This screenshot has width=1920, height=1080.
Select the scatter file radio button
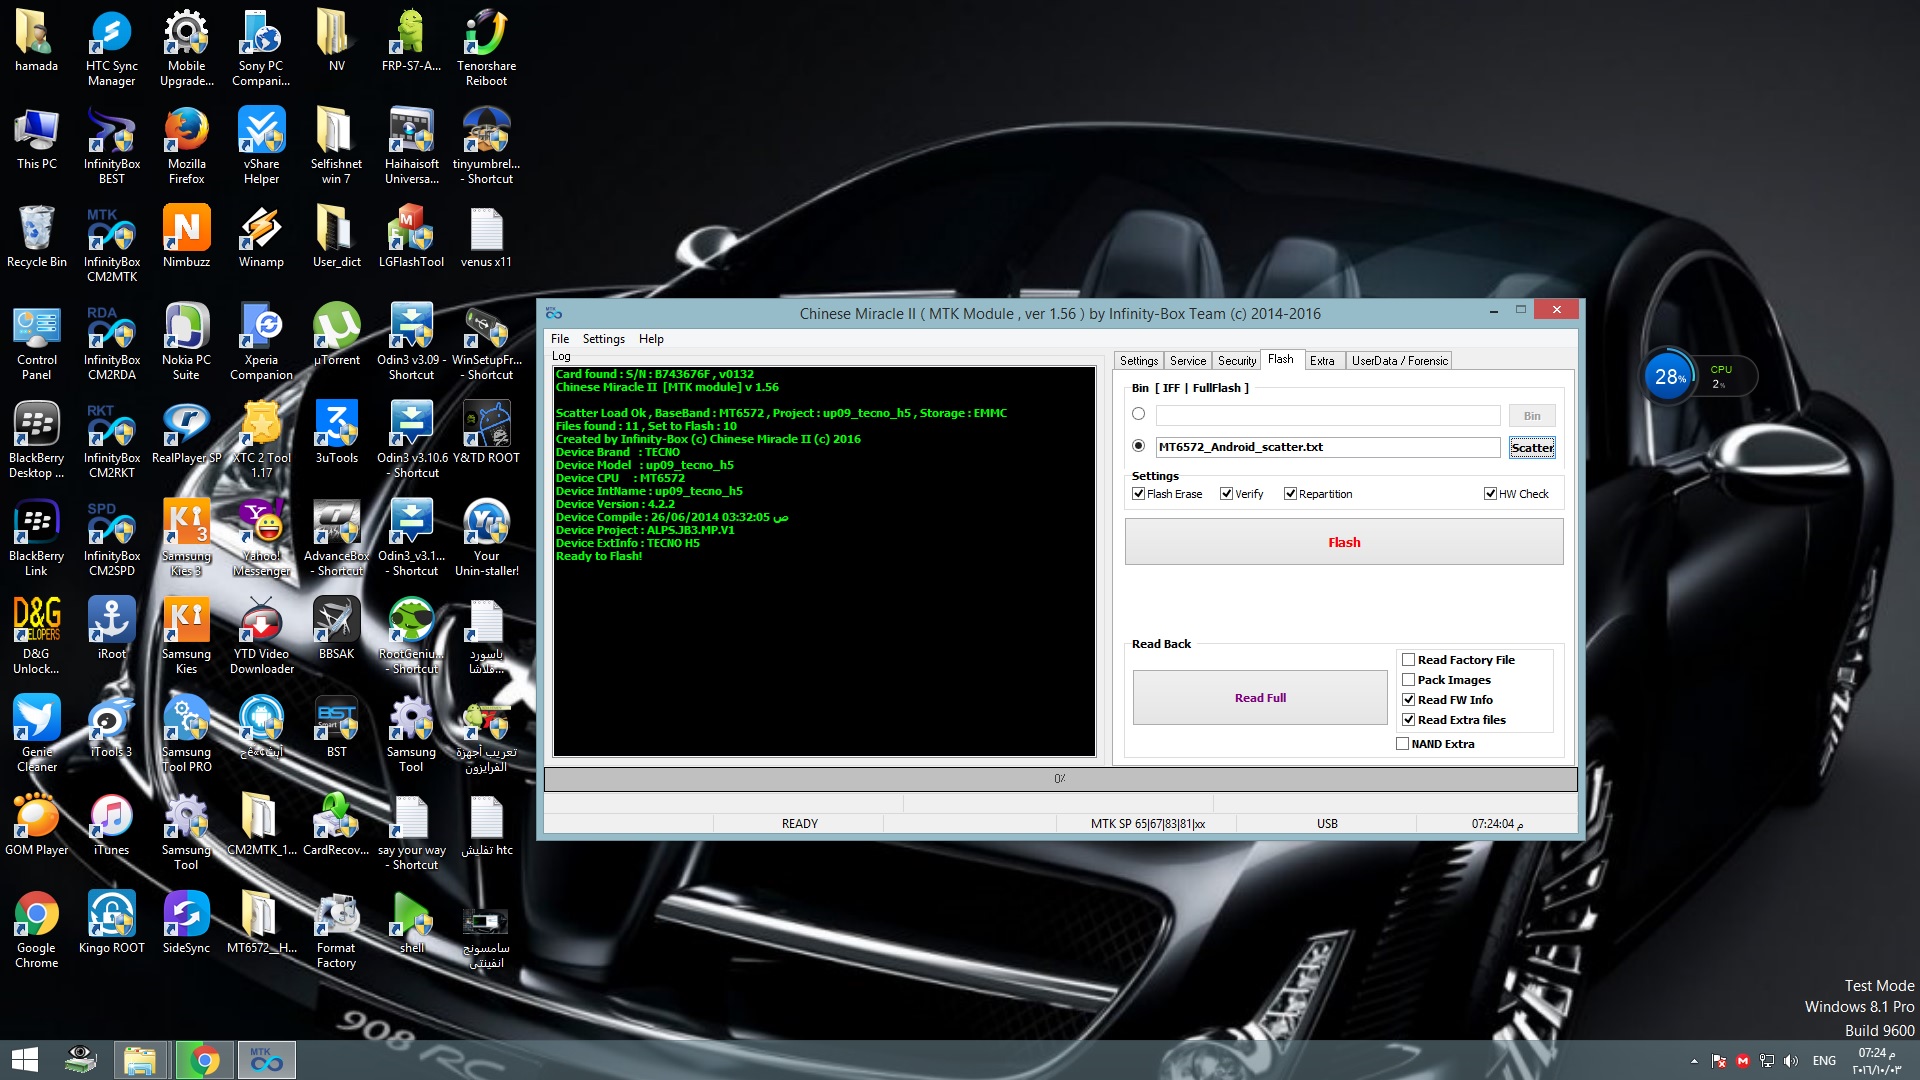(1138, 446)
